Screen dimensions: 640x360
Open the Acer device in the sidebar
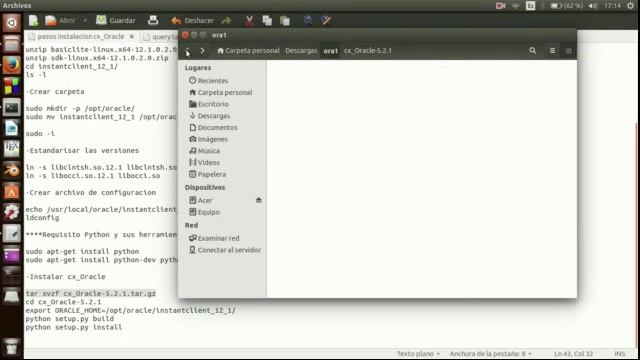tap(200, 200)
